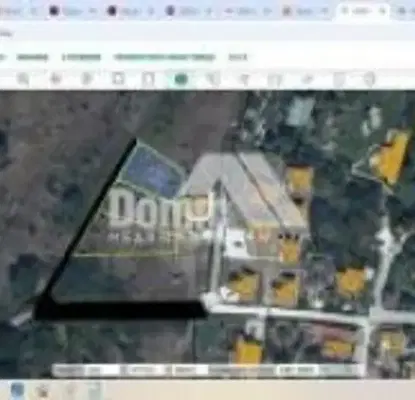Click the long gray section of status bar
Image resolution: width=415 pixels, height=400 pixels.
[x=242, y=370]
